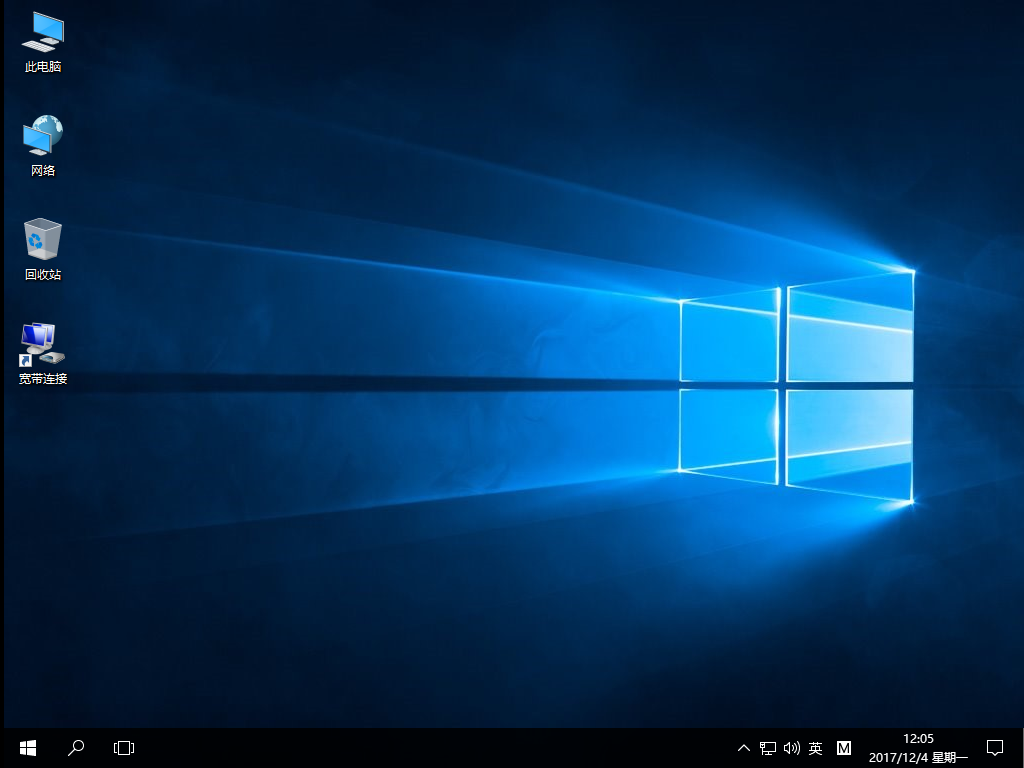This screenshot has width=1024, height=768.
Task: Open 此电脑 (This PC) desktop icon
Action: 41,35
